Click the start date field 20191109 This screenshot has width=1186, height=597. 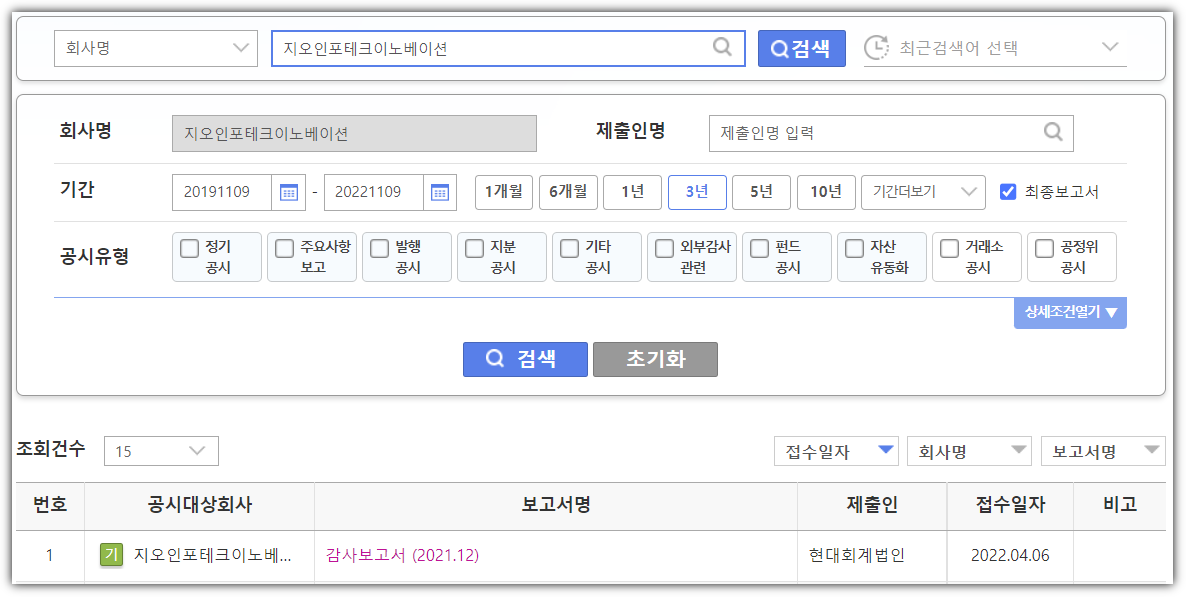(222, 192)
